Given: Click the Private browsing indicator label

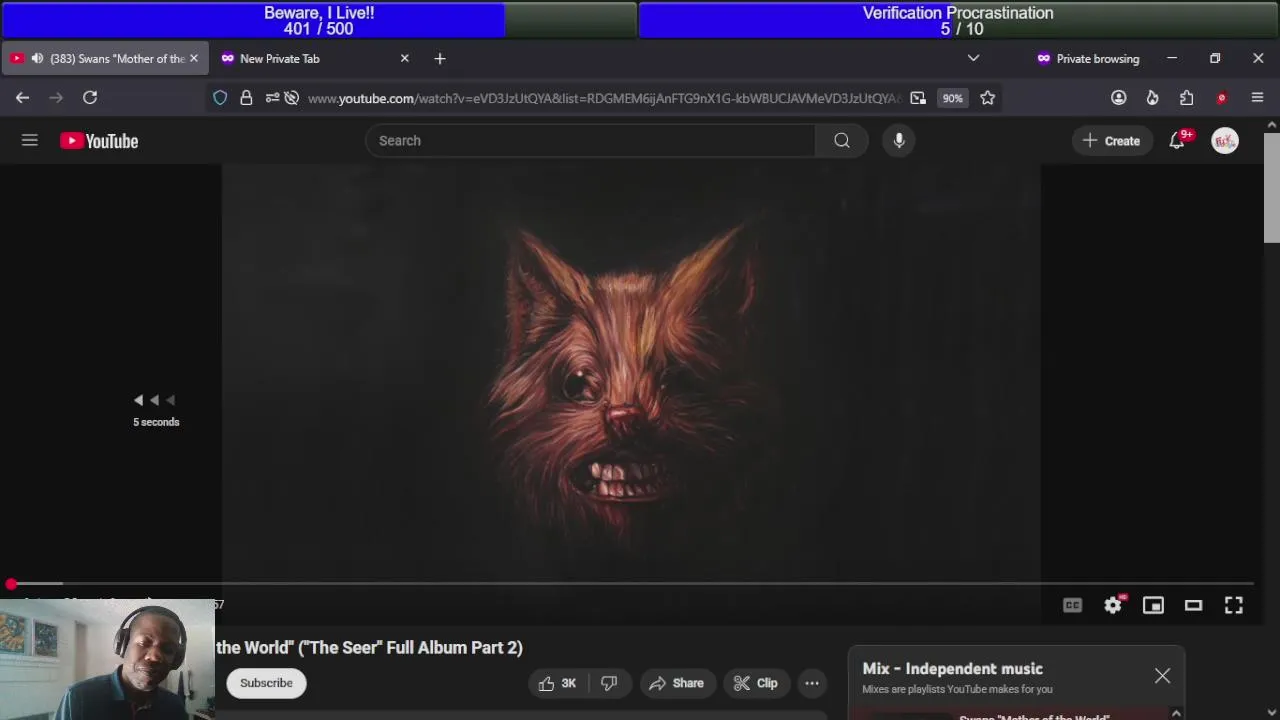Looking at the screenshot, I should [1087, 59].
